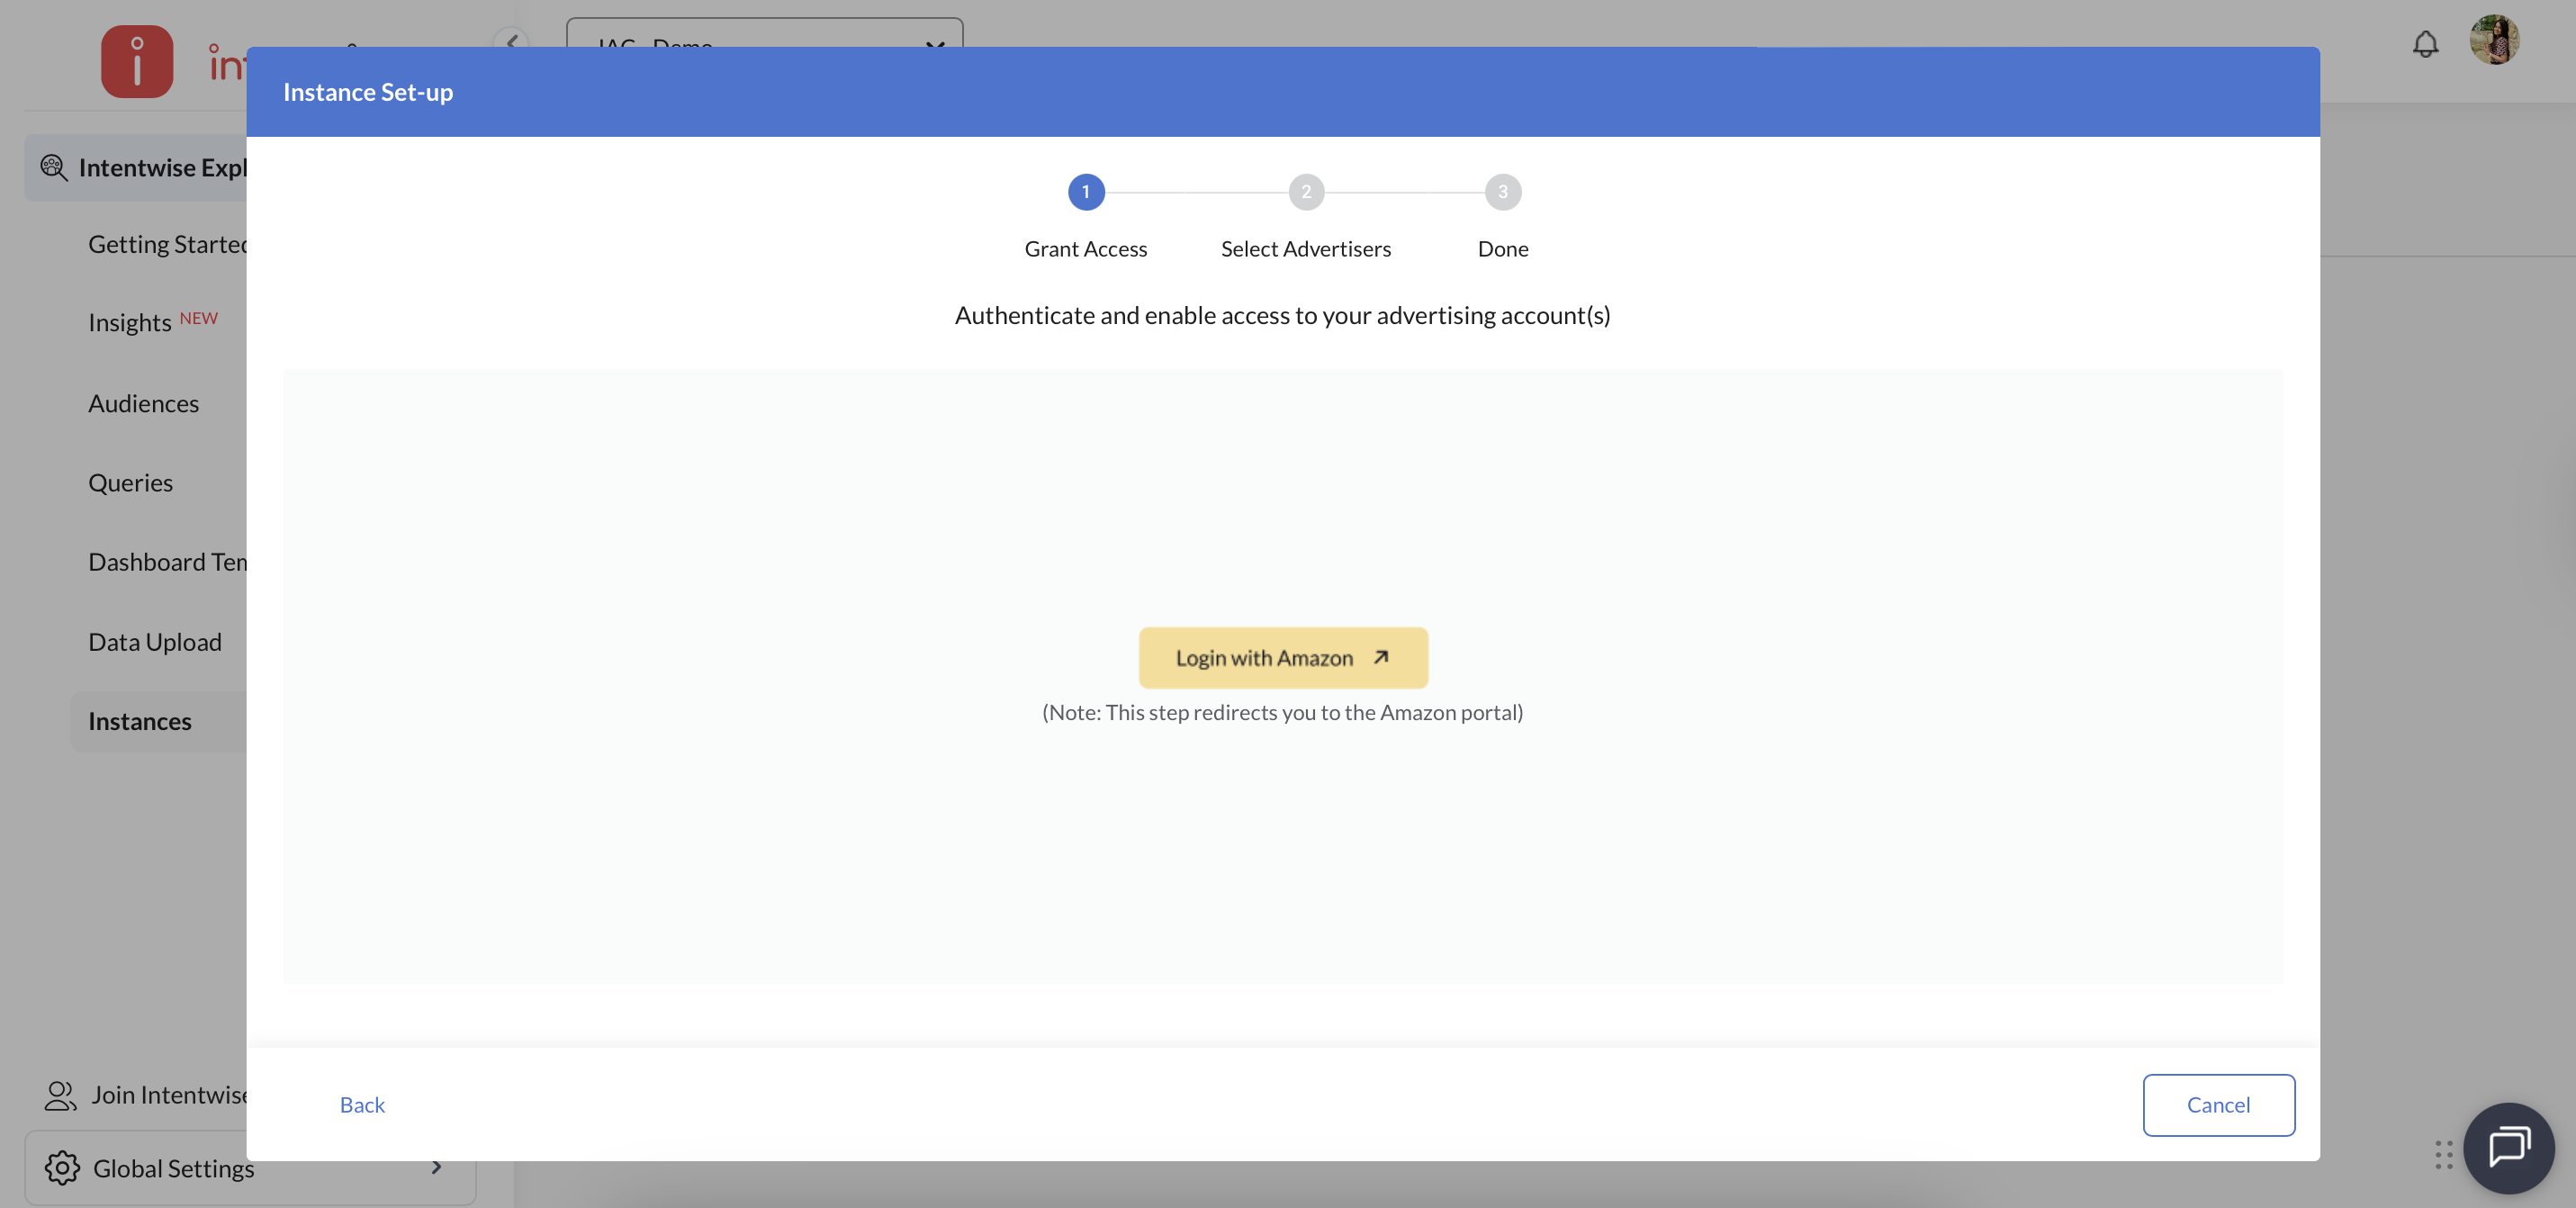The image size is (2576, 1208).
Task: Open the user profile avatar
Action: tap(2494, 41)
